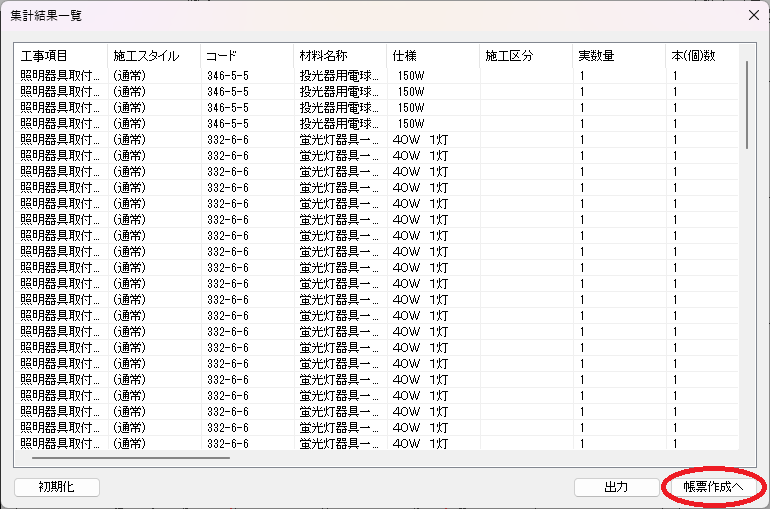This screenshot has width=770, height=509.
Task: Click the 施工区分 column header
Action: [526, 55]
